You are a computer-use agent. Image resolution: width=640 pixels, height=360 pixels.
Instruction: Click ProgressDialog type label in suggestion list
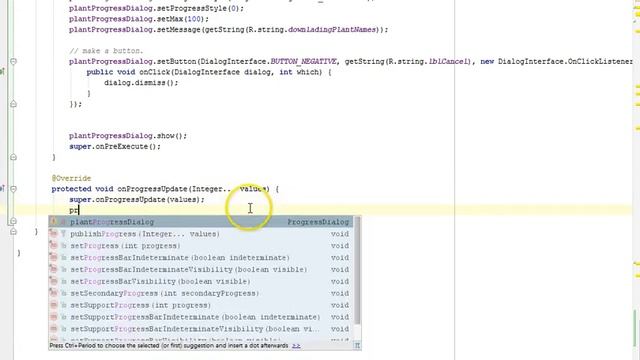(x=318, y=222)
